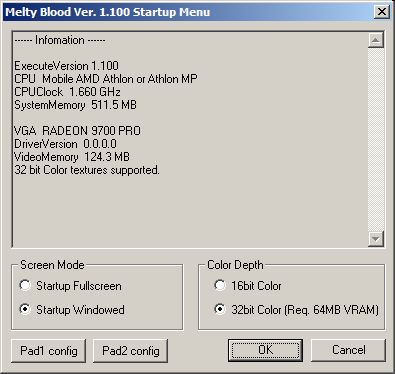Click the '------ Infomation ------' header line
This screenshot has height=374, width=395.
point(60,40)
